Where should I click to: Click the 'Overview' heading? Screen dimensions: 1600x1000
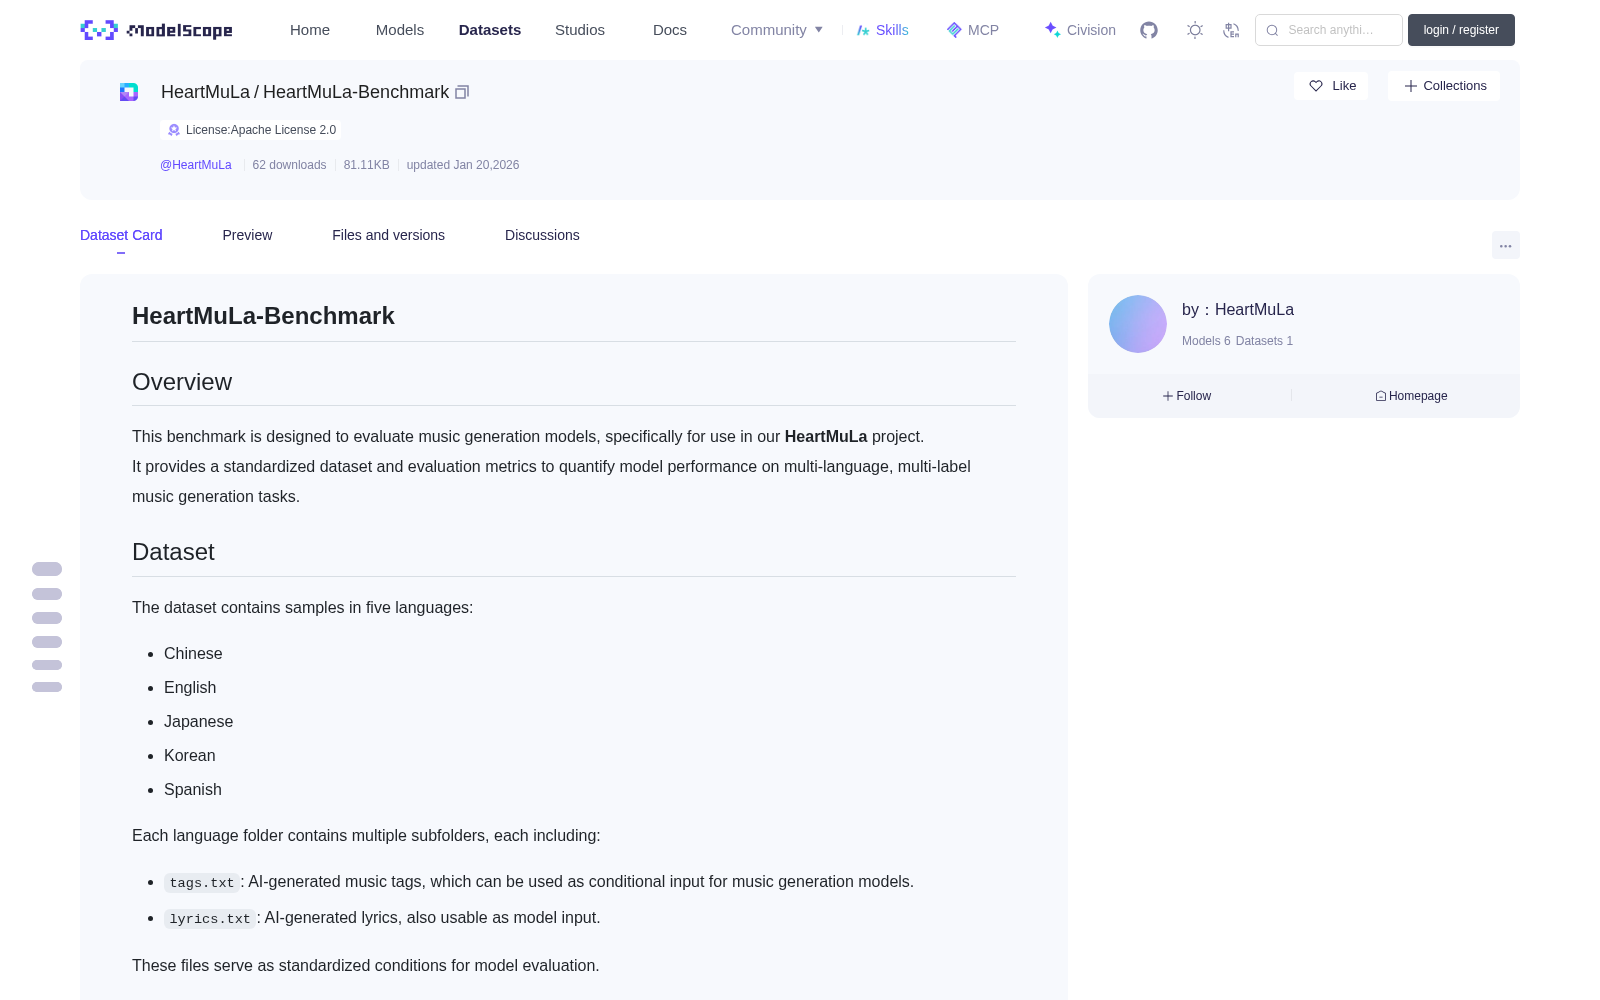182,382
